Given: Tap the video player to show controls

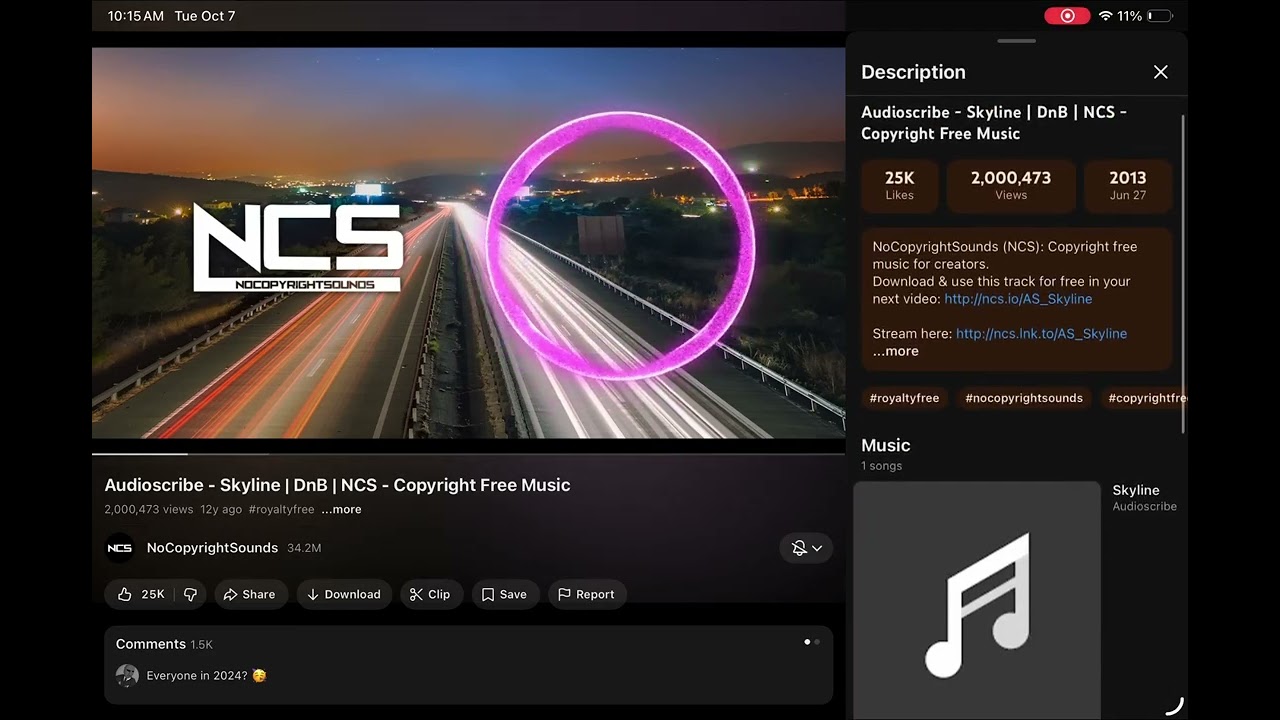Looking at the screenshot, I should [x=468, y=243].
